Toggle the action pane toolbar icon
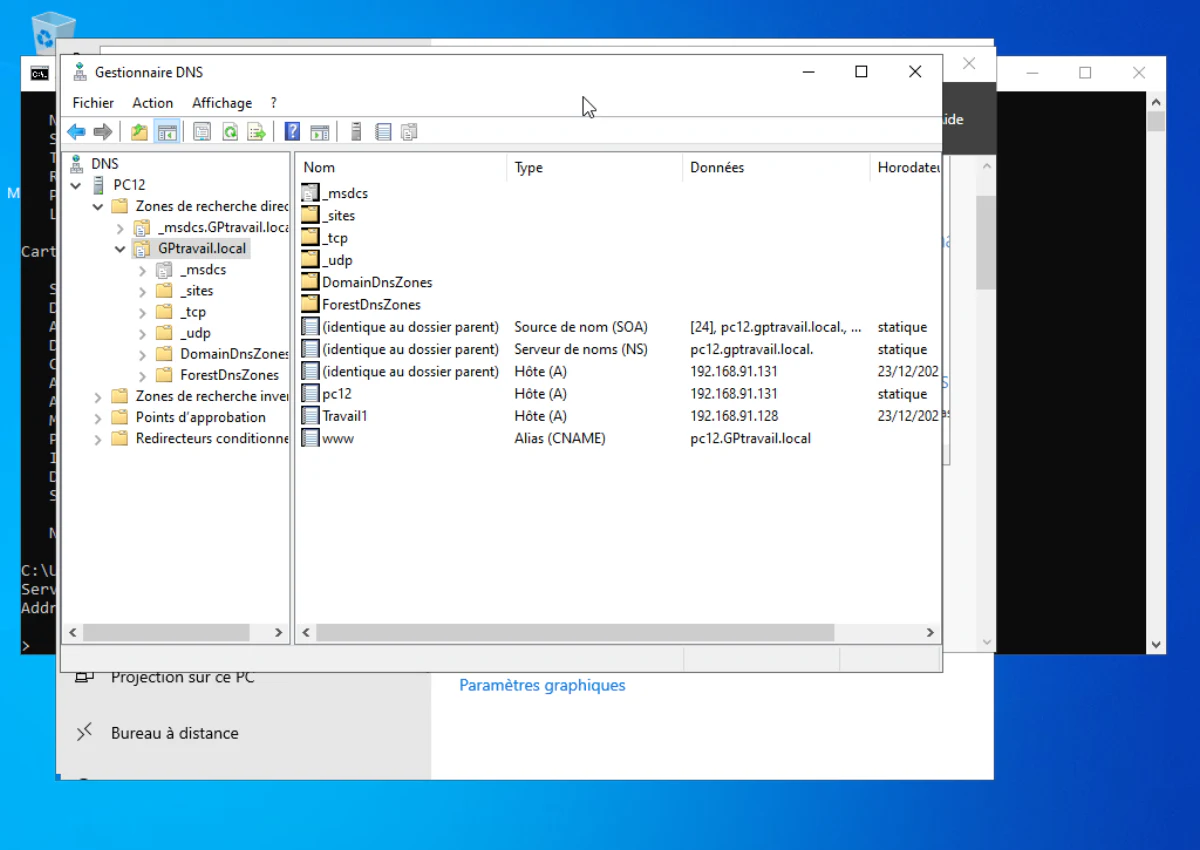 pyautogui.click(x=320, y=132)
